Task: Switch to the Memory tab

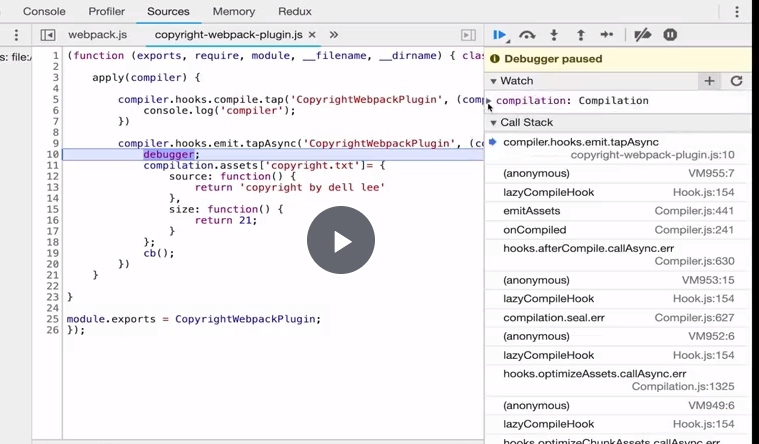Action: pos(233,12)
